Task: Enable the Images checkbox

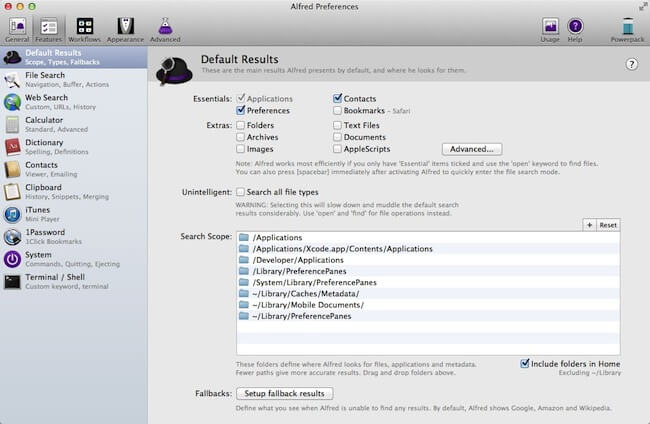Action: [240, 148]
